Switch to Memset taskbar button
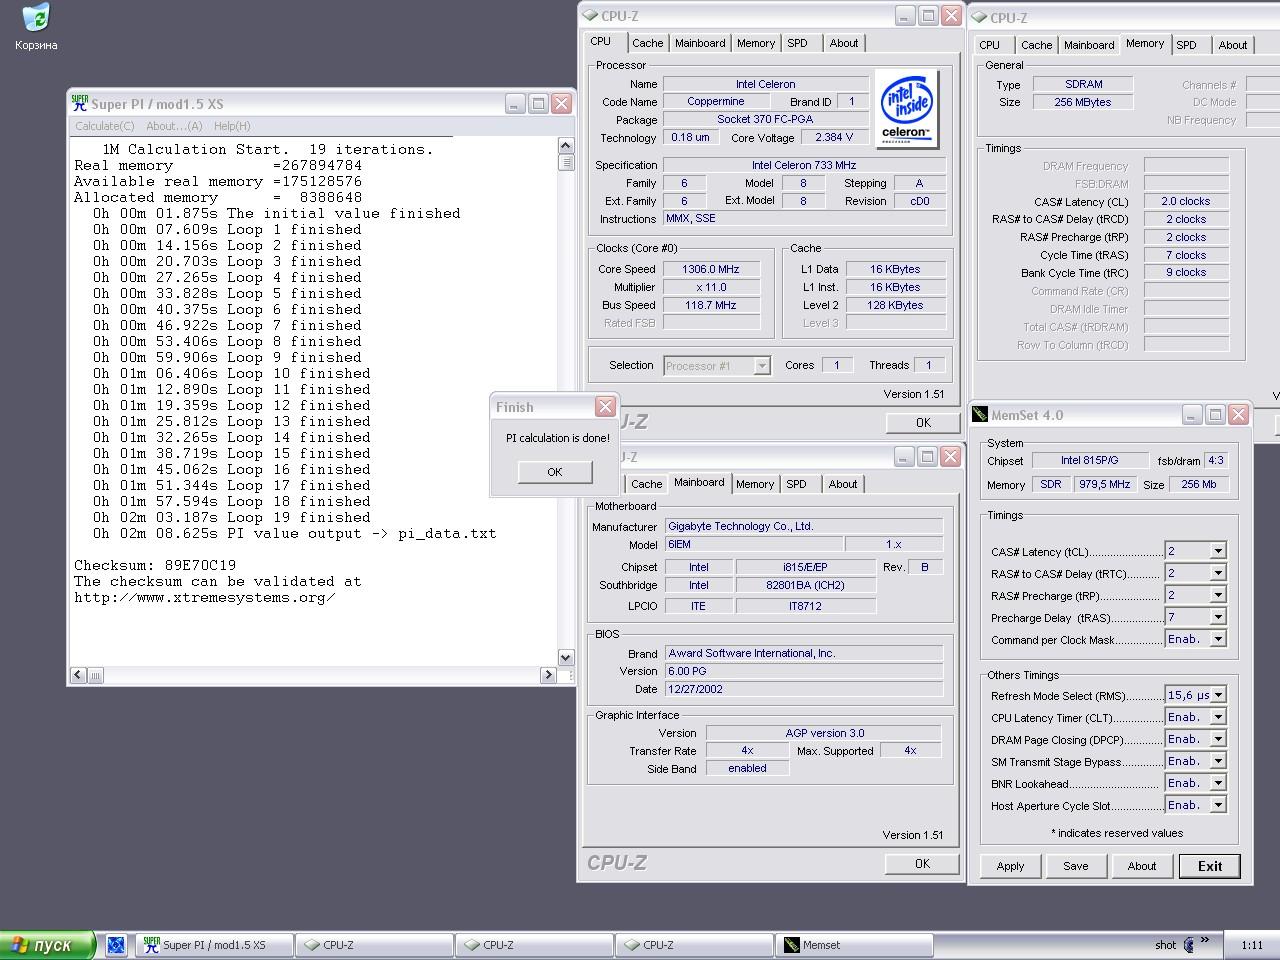Screen dimensions: 1280x960 pos(854,945)
